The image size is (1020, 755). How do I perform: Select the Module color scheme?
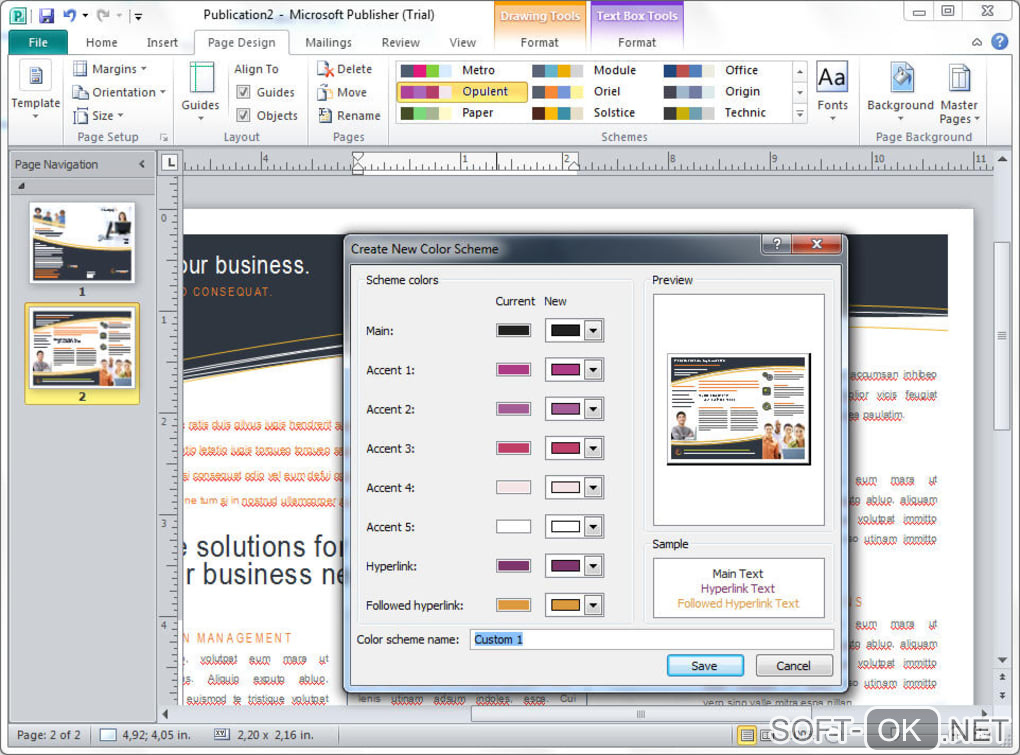point(593,70)
